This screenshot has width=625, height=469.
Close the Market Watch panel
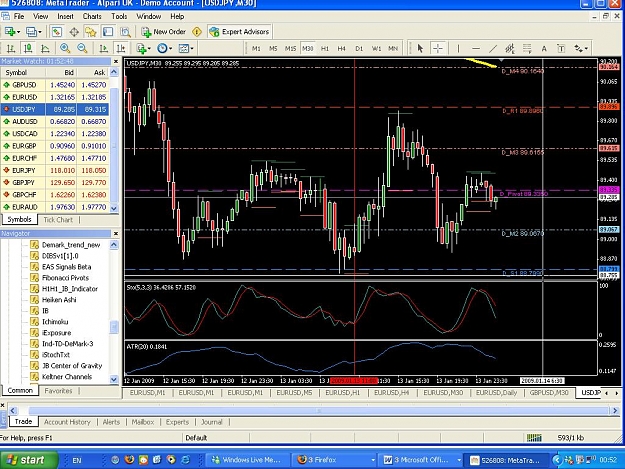click(x=116, y=61)
